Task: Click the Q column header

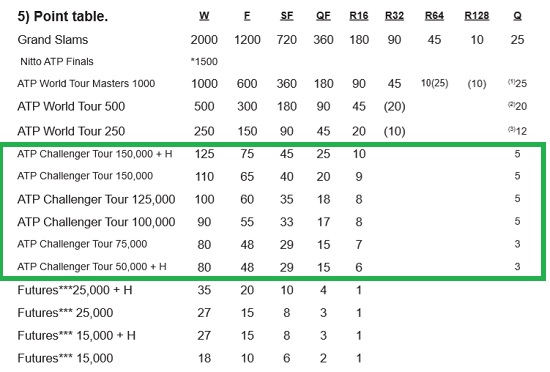Action: tap(517, 16)
